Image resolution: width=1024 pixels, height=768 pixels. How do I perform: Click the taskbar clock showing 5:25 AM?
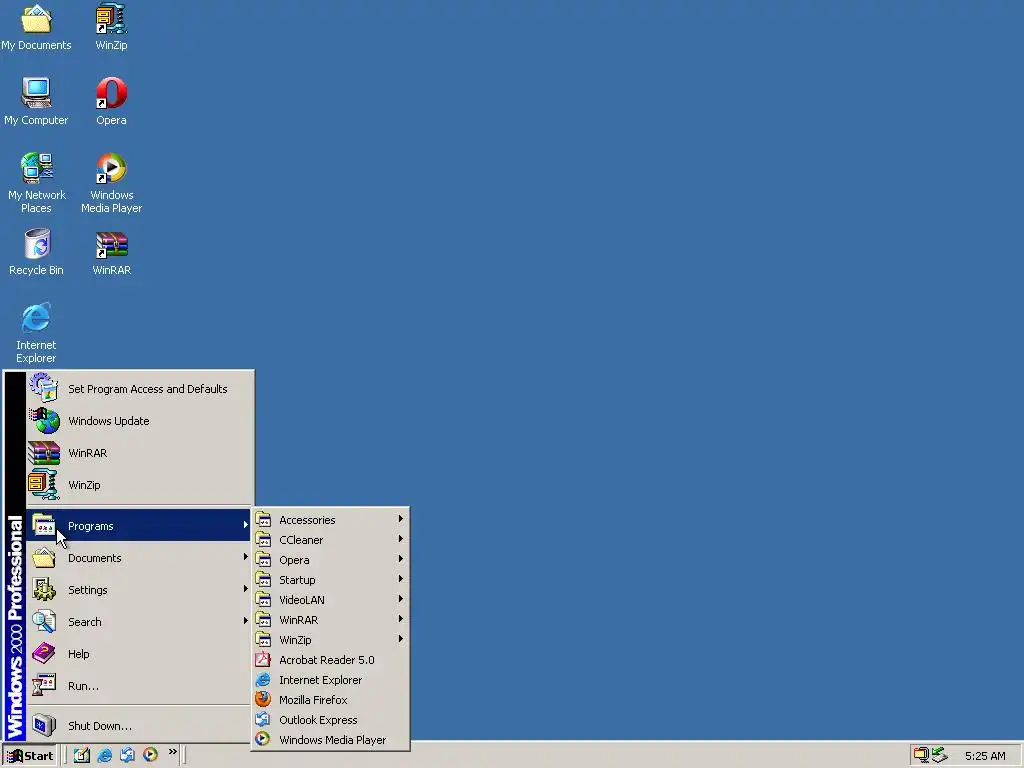pos(985,756)
